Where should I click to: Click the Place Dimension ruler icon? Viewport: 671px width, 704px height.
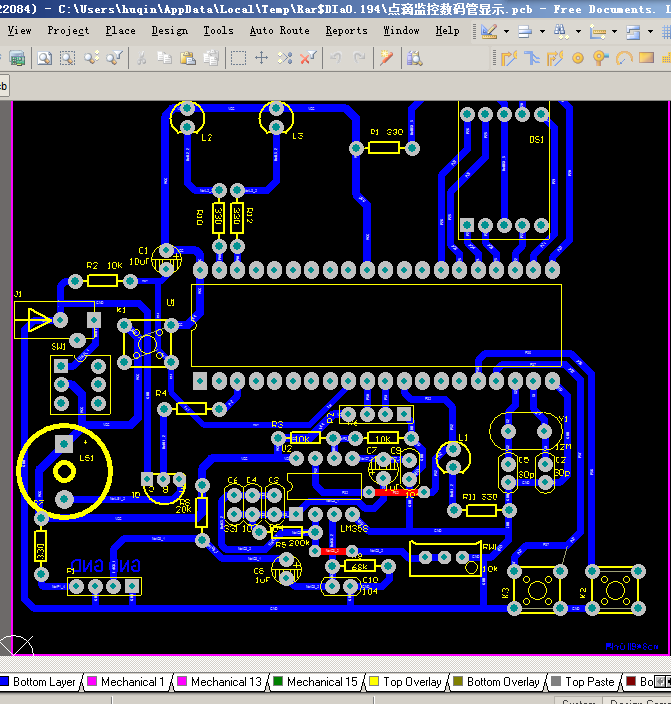(x=597, y=31)
